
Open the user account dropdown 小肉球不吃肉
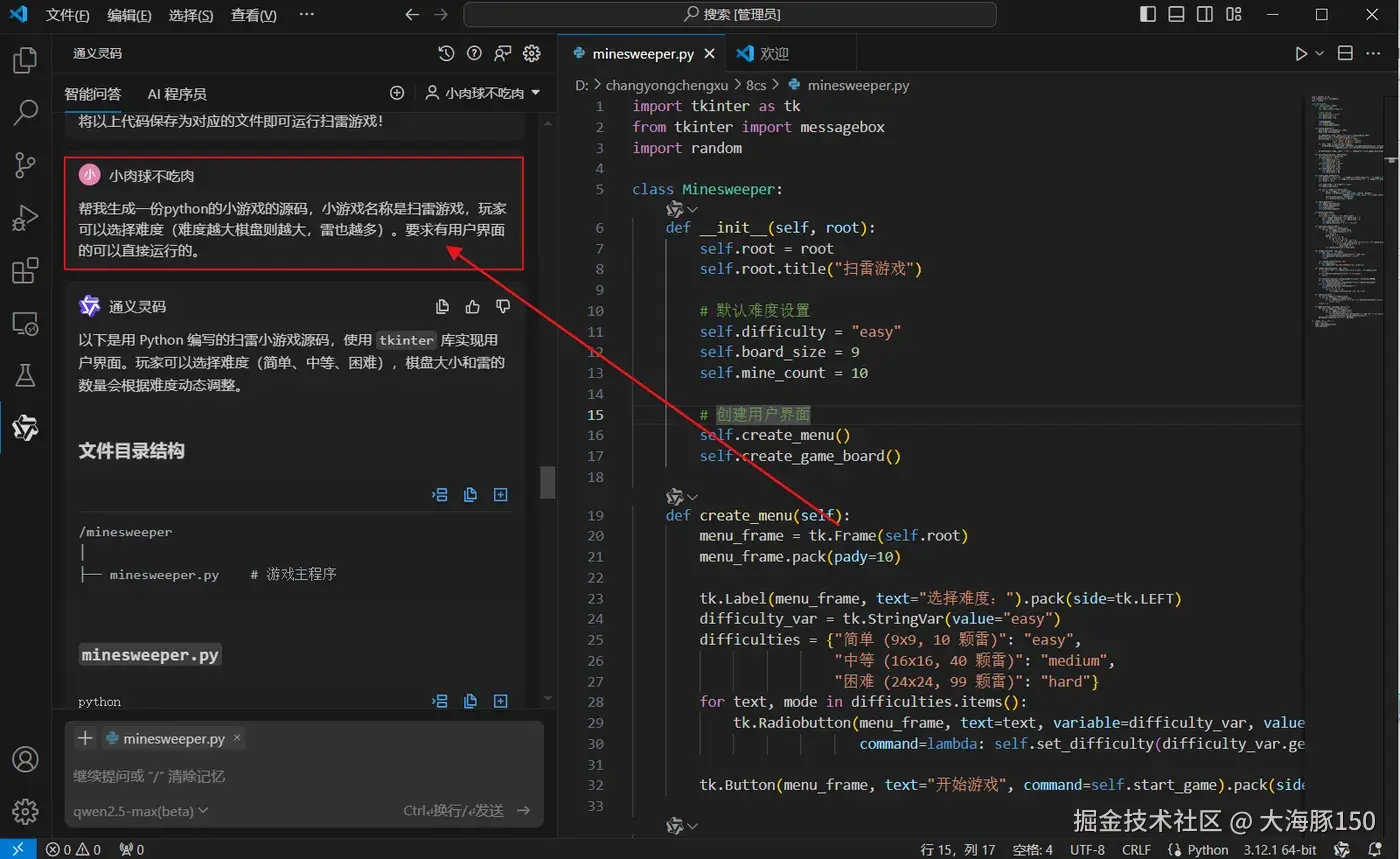click(483, 93)
